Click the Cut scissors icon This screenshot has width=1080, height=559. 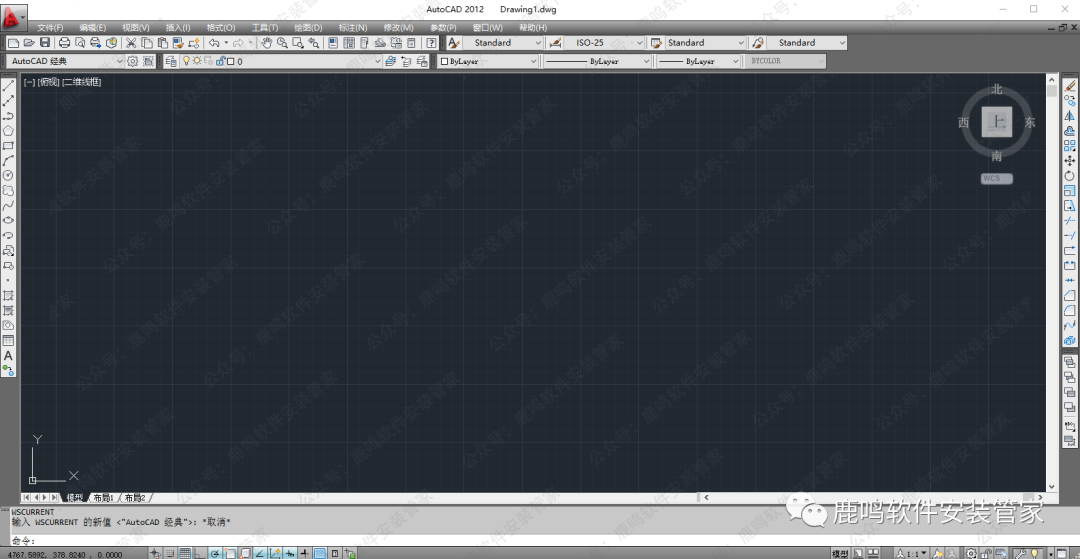pyautogui.click(x=131, y=43)
